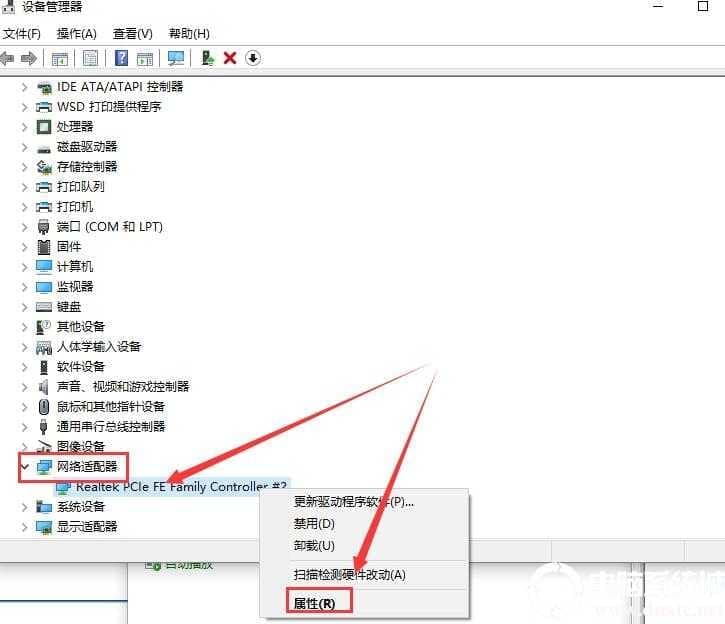Click the 其他设备 unknown device icon

point(43,327)
